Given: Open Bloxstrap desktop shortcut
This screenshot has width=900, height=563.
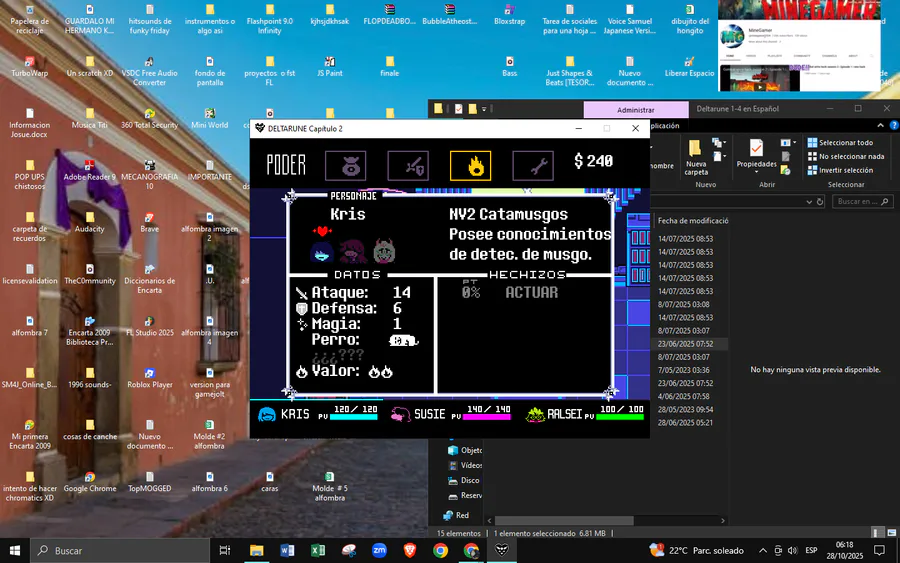Looking at the screenshot, I should (x=509, y=15).
